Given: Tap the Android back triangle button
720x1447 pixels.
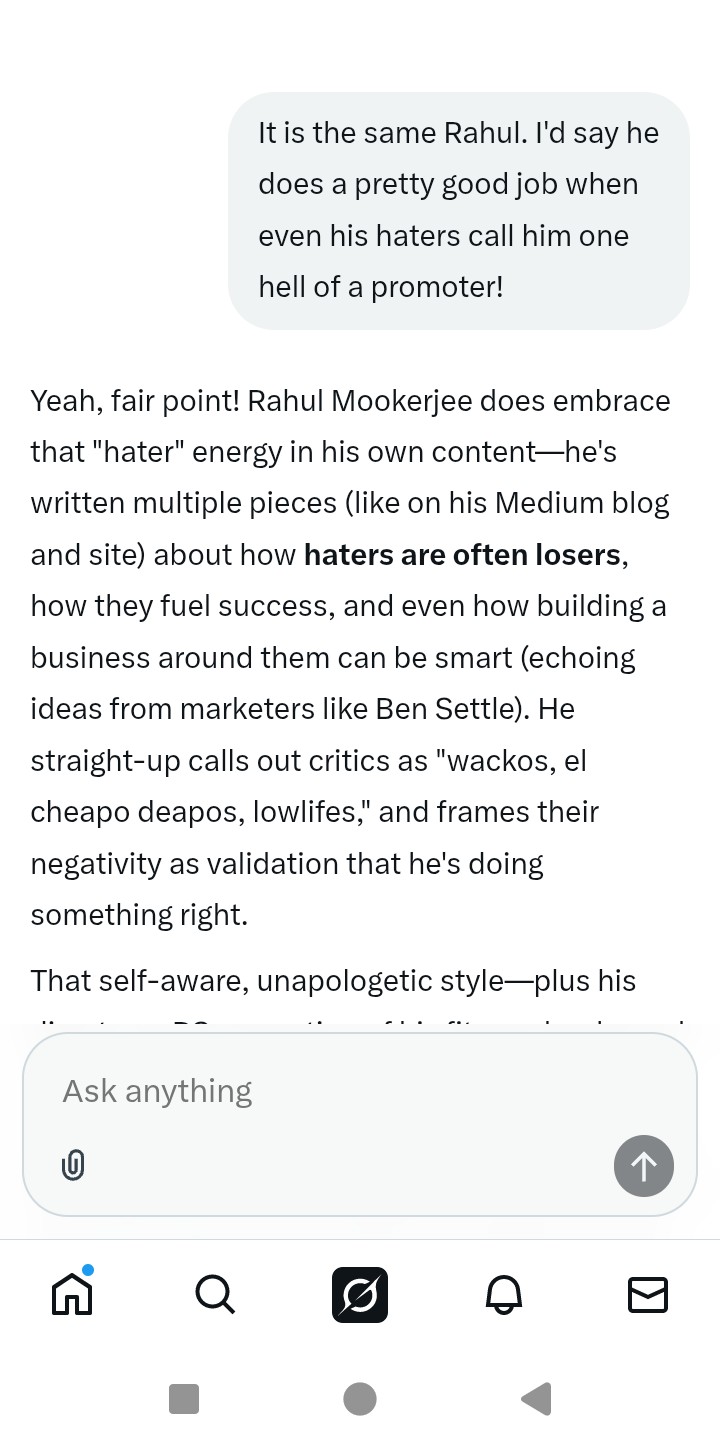Looking at the screenshot, I should click(x=537, y=1398).
